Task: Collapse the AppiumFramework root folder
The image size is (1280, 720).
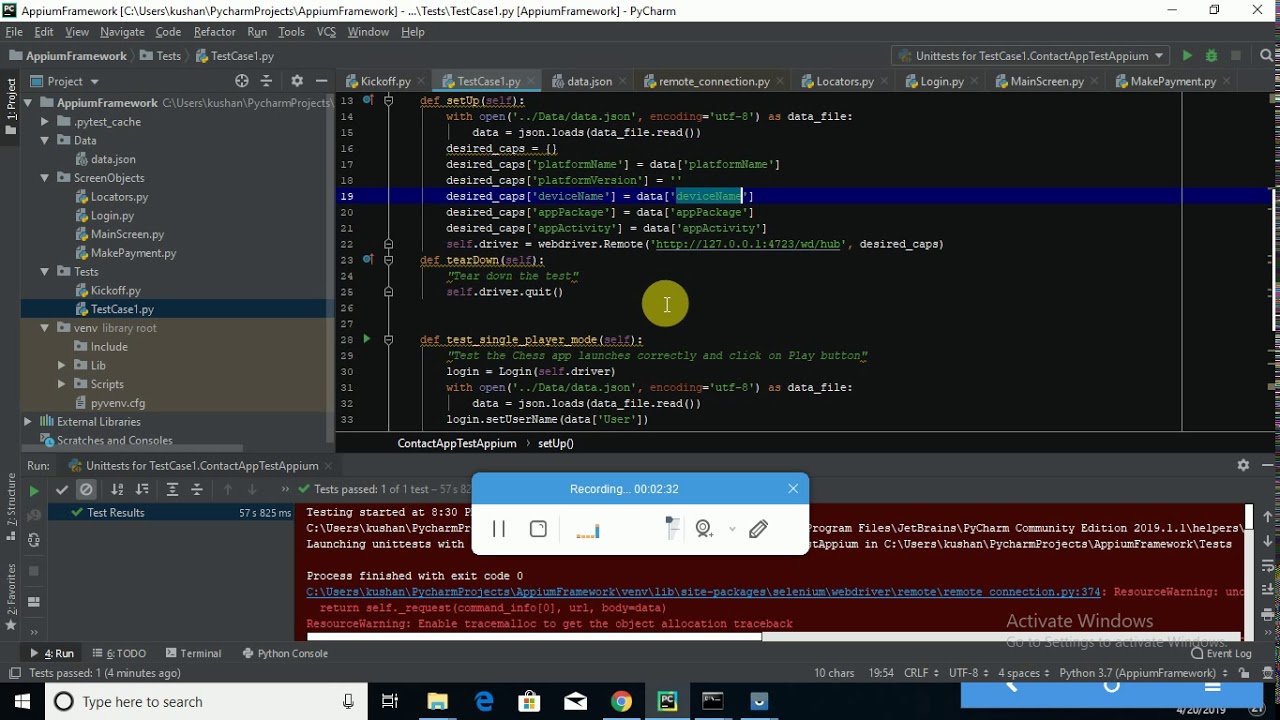Action: point(29,103)
